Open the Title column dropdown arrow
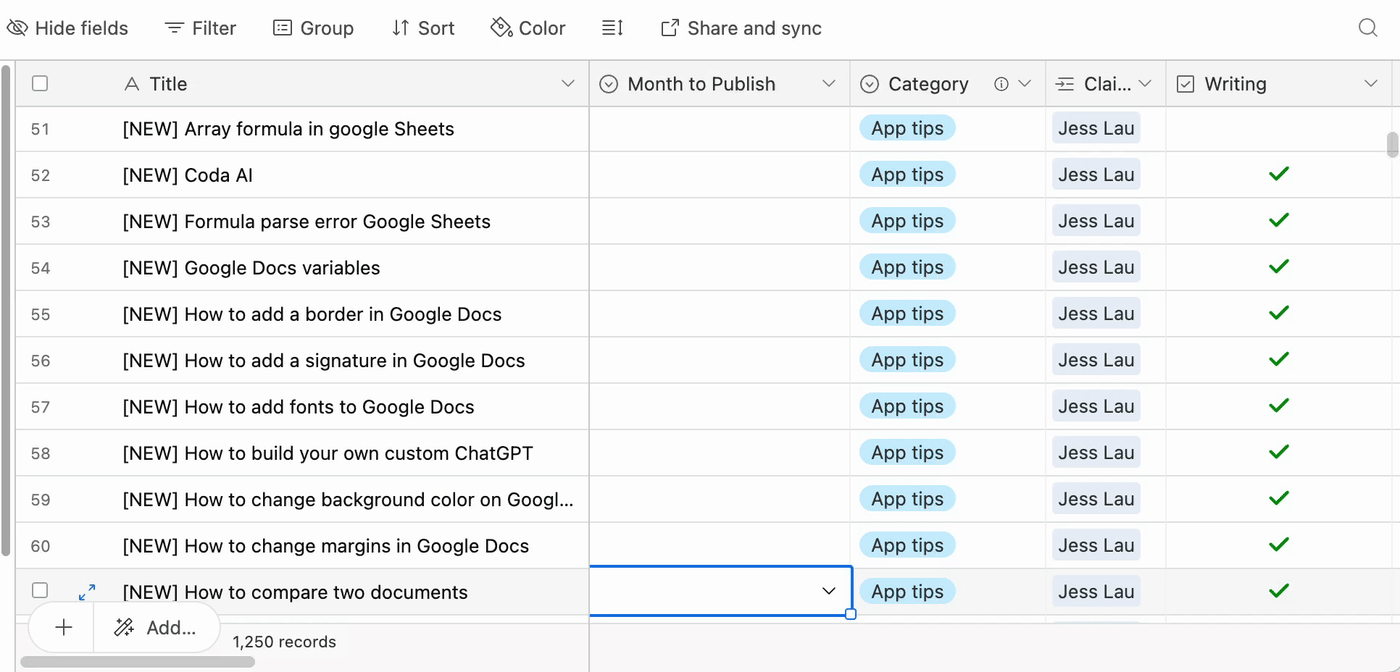 [x=568, y=84]
